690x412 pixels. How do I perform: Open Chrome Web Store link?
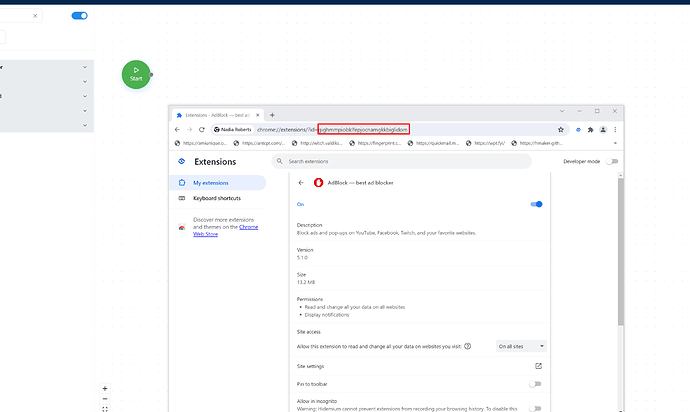226,231
